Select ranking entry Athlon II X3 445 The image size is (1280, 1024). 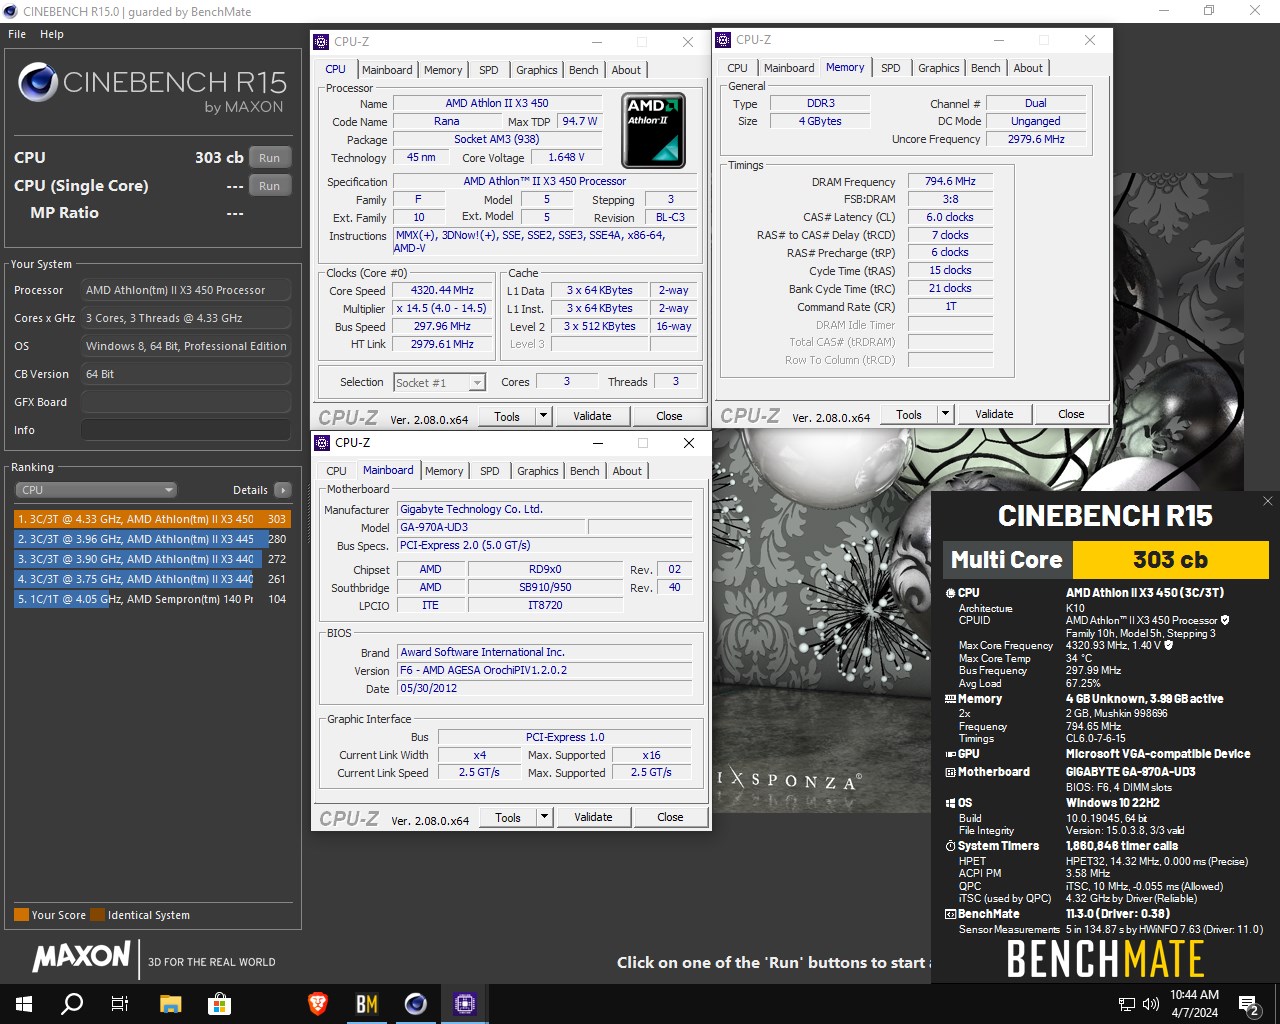[x=152, y=539]
